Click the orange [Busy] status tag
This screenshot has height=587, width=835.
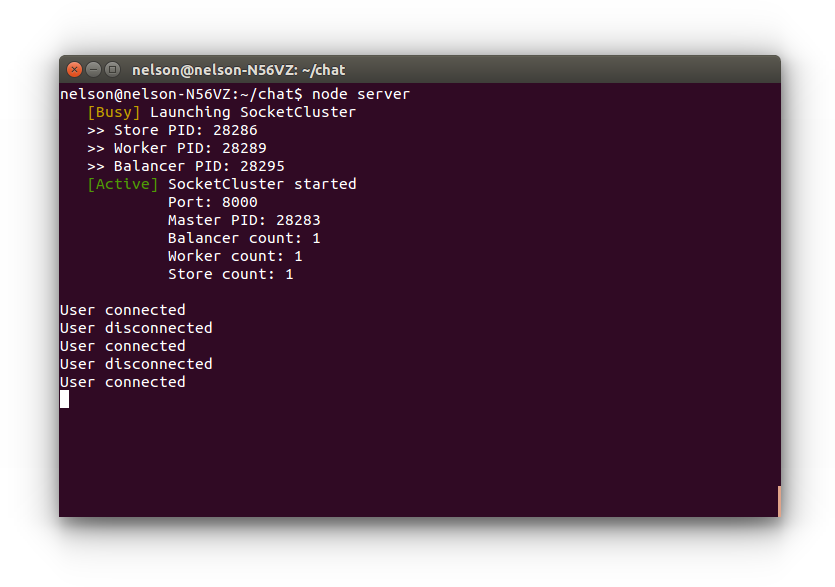(x=114, y=112)
